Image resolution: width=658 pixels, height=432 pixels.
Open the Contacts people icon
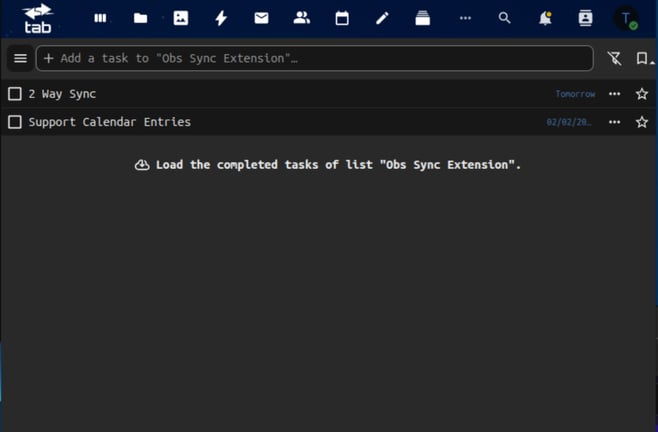[x=302, y=18]
